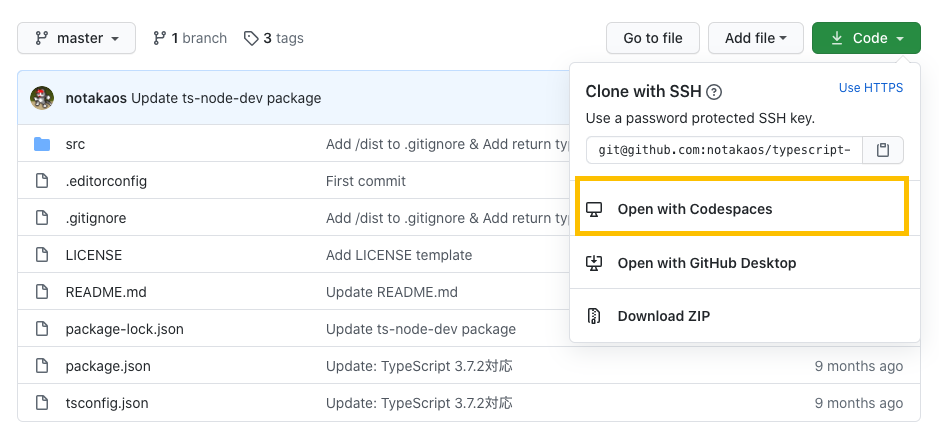Click the help icon next to Clone with SSH
This screenshot has width=939, height=430.
click(714, 92)
